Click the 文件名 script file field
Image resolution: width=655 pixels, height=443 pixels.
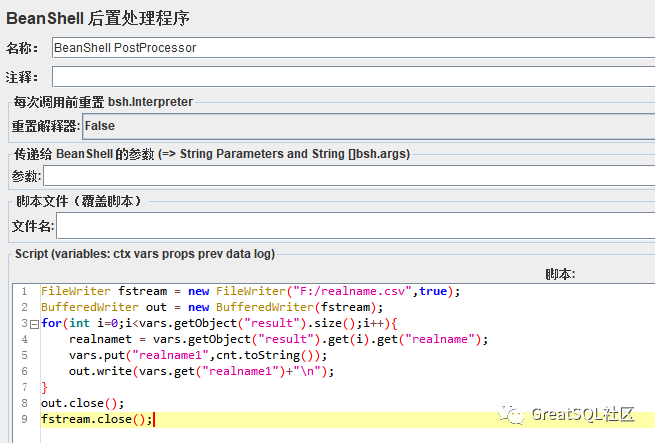pyautogui.click(x=355, y=226)
